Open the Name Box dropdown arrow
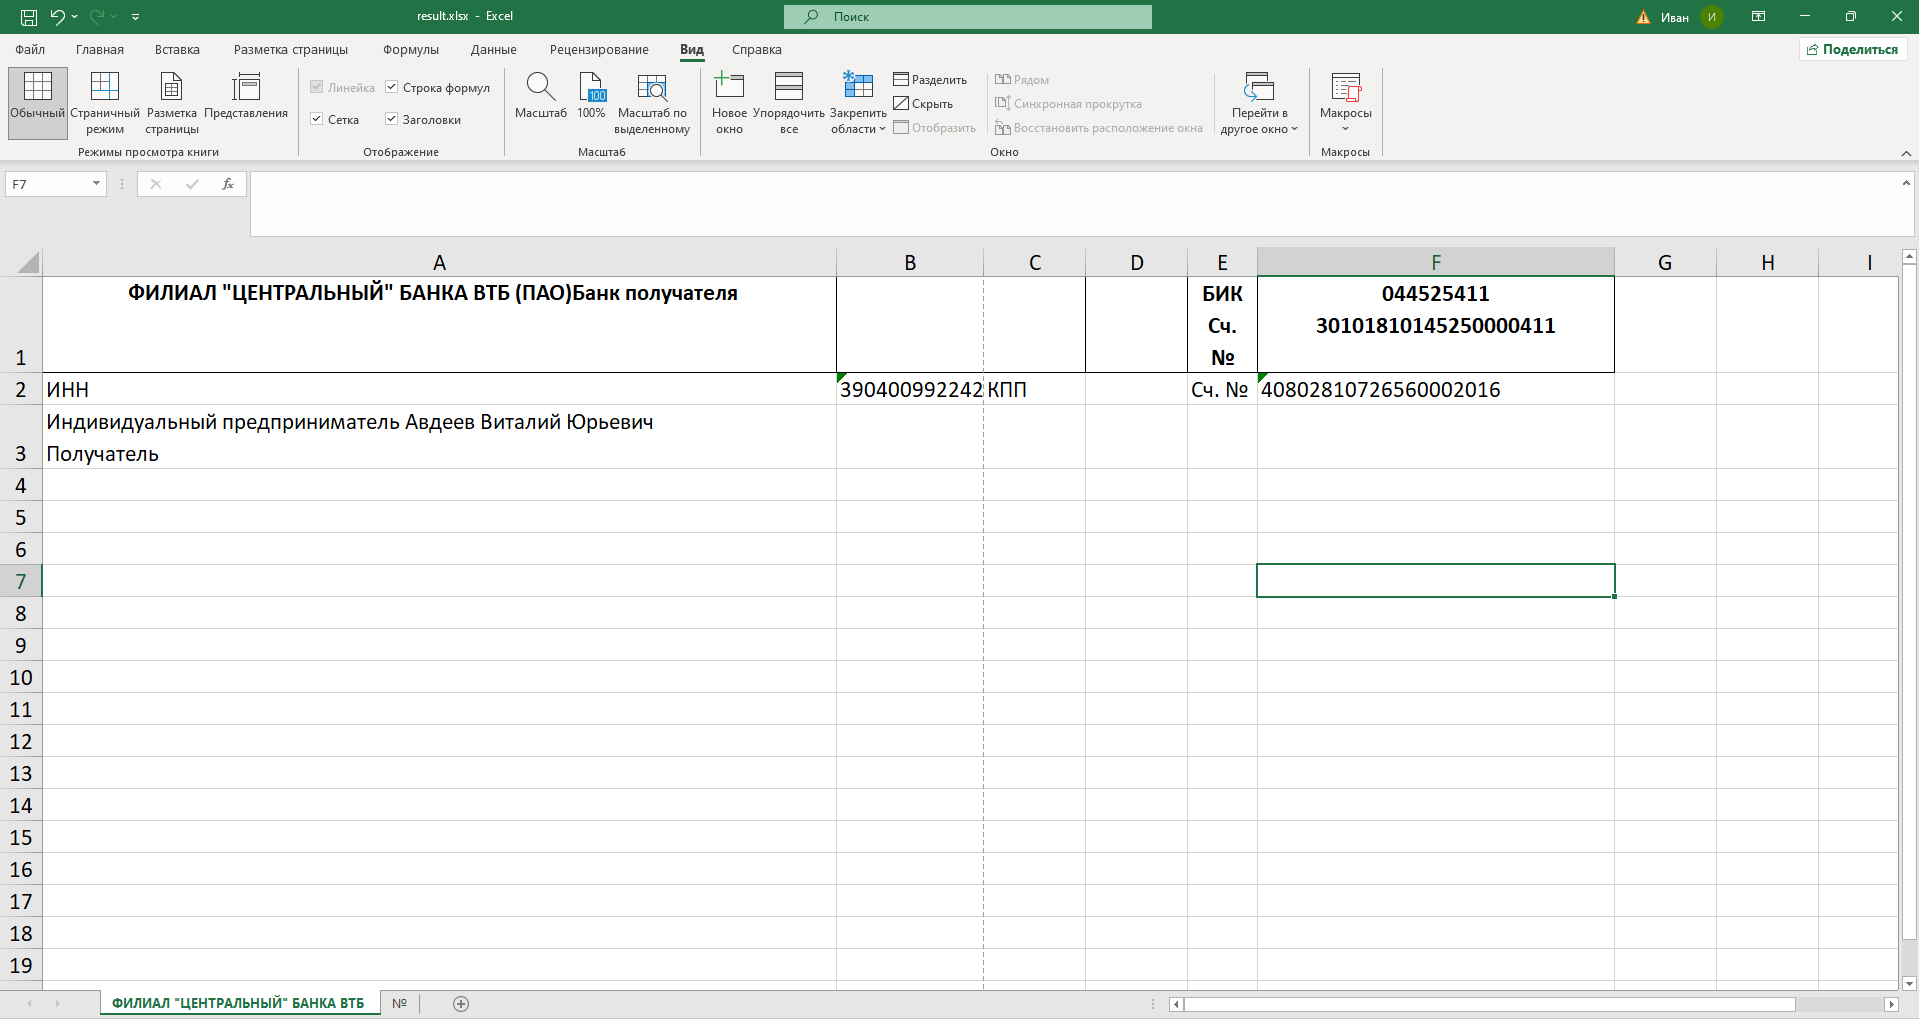Viewport: 1919px width, 1019px height. pyautogui.click(x=97, y=184)
